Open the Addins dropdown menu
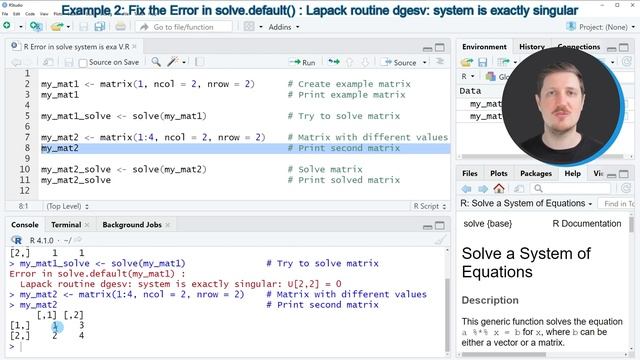Image resolution: width=640 pixels, height=360 pixels. pos(284,27)
